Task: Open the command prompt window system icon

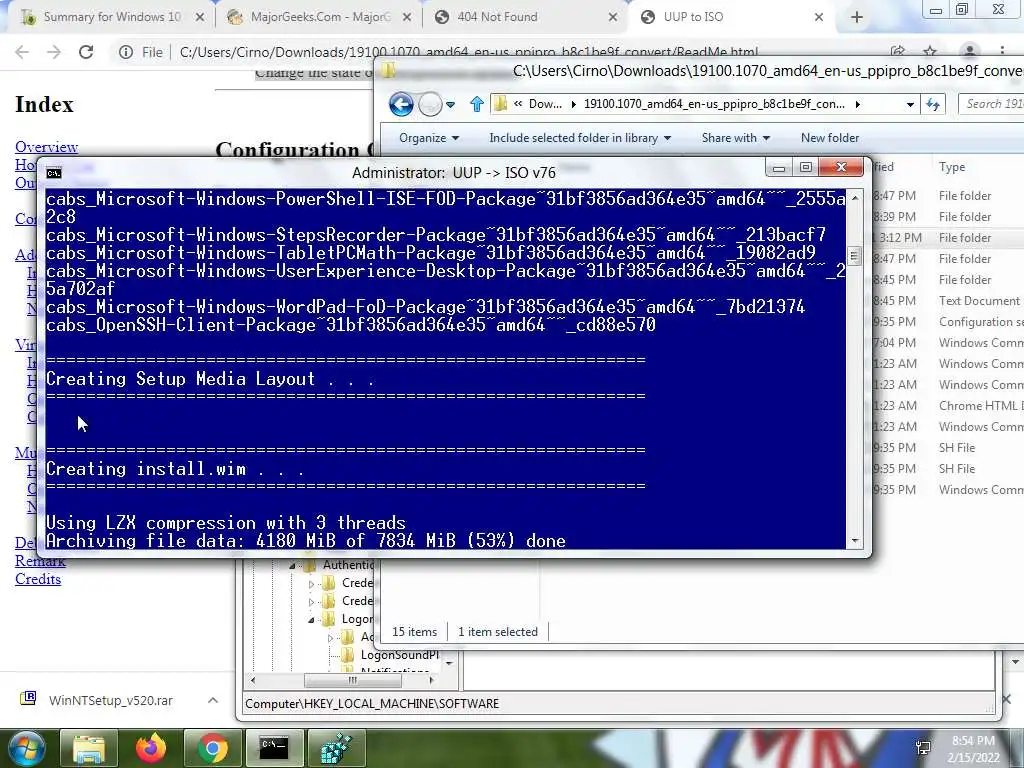Action: coord(54,172)
